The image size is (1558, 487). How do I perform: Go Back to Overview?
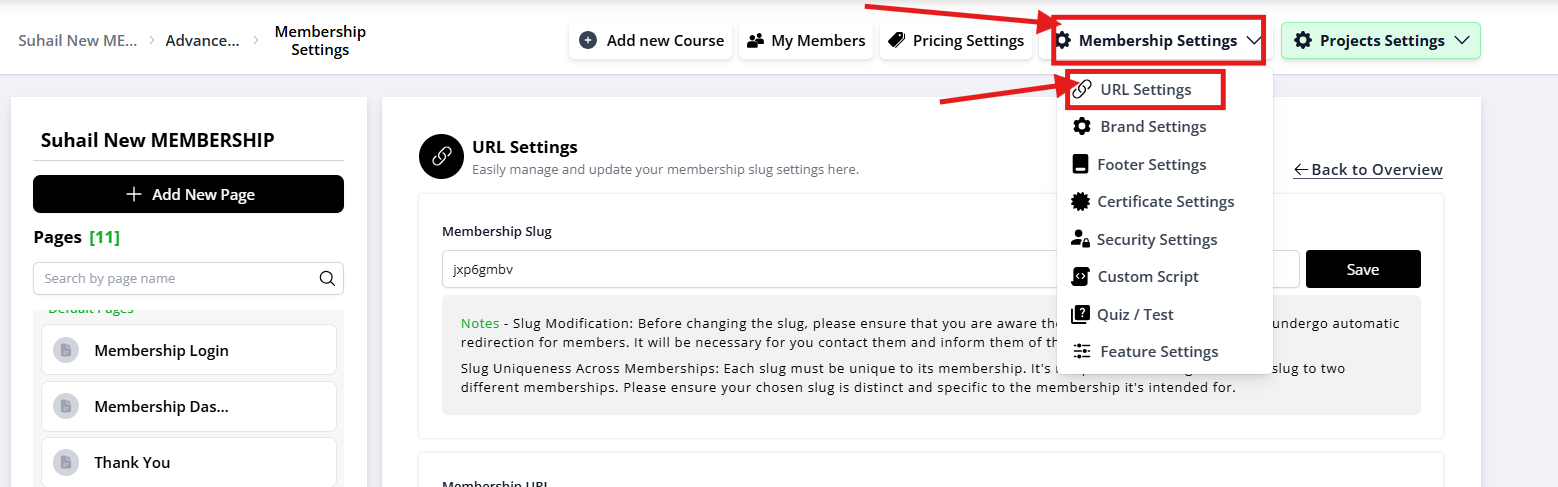click(x=1368, y=170)
